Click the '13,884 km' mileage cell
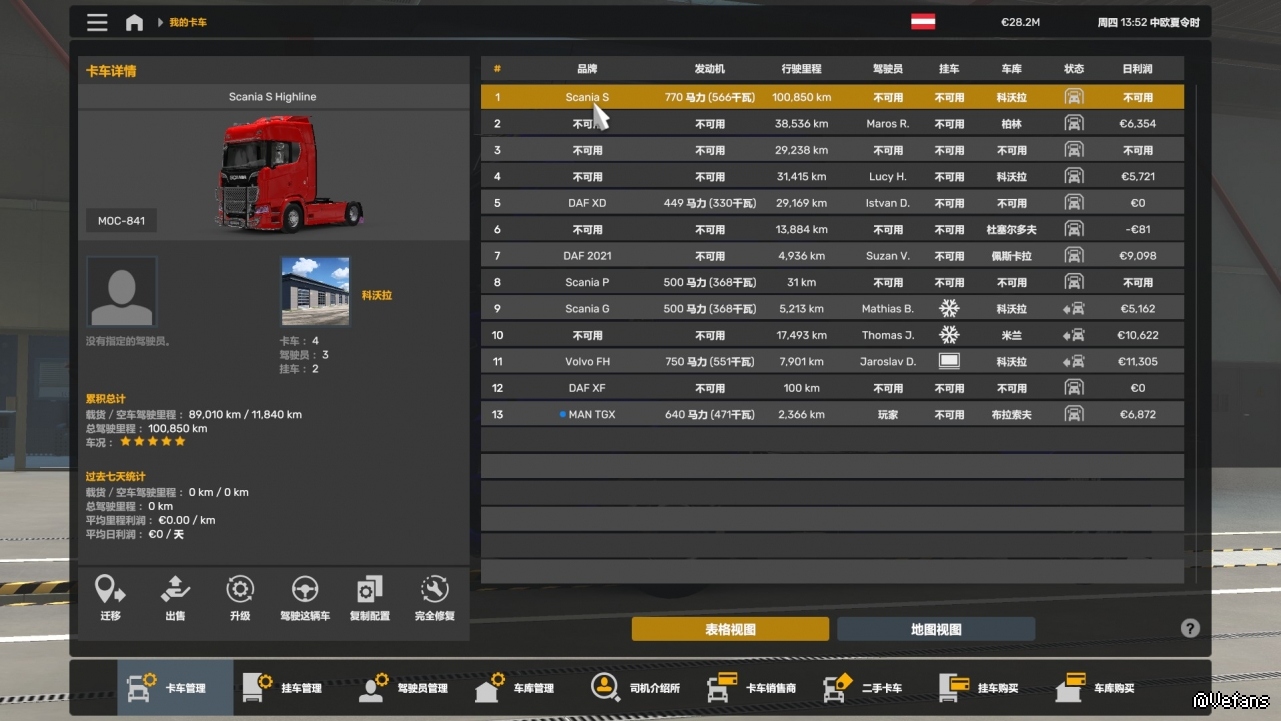 coord(801,229)
